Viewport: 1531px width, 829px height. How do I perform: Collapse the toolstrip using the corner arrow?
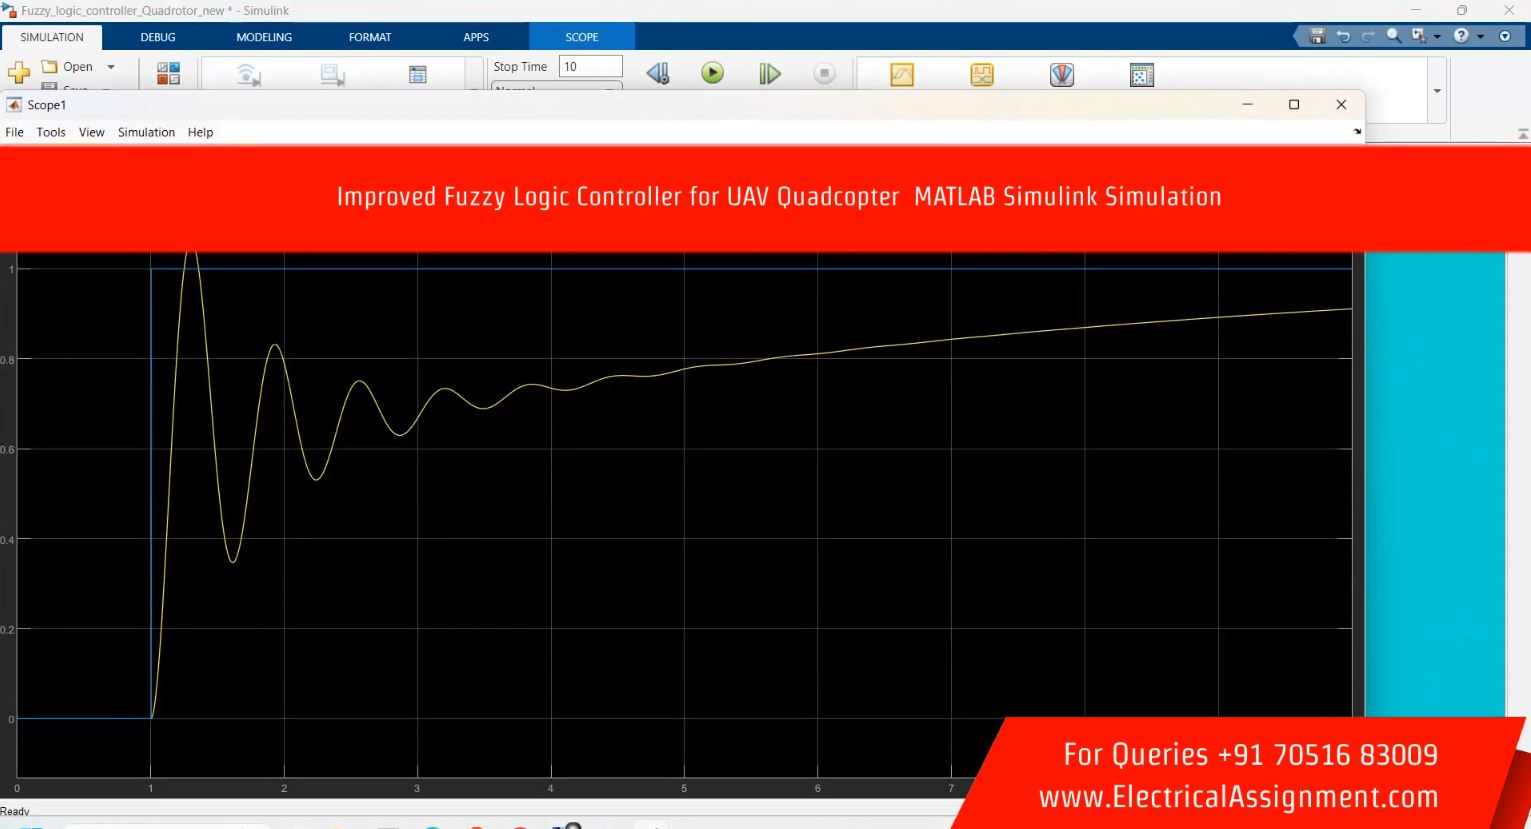(1522, 133)
